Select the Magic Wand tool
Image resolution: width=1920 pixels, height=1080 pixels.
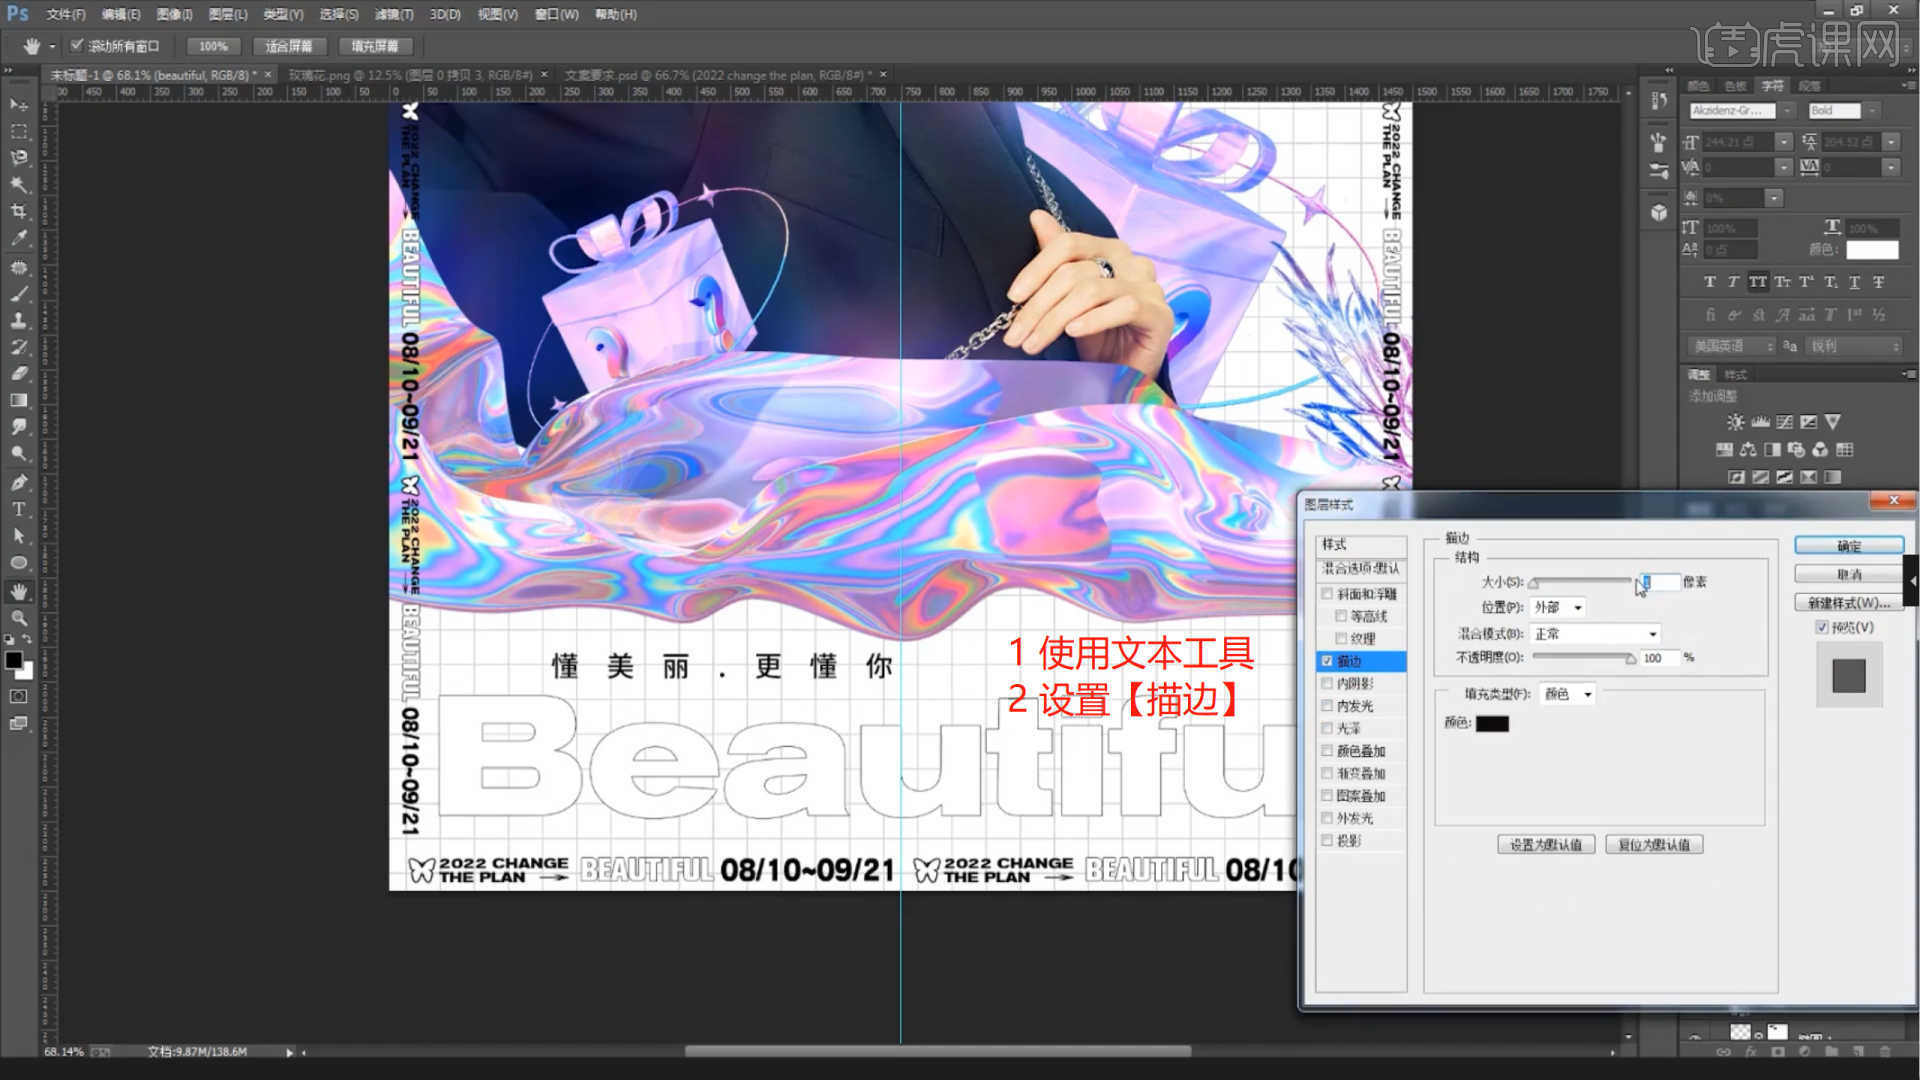click(19, 185)
